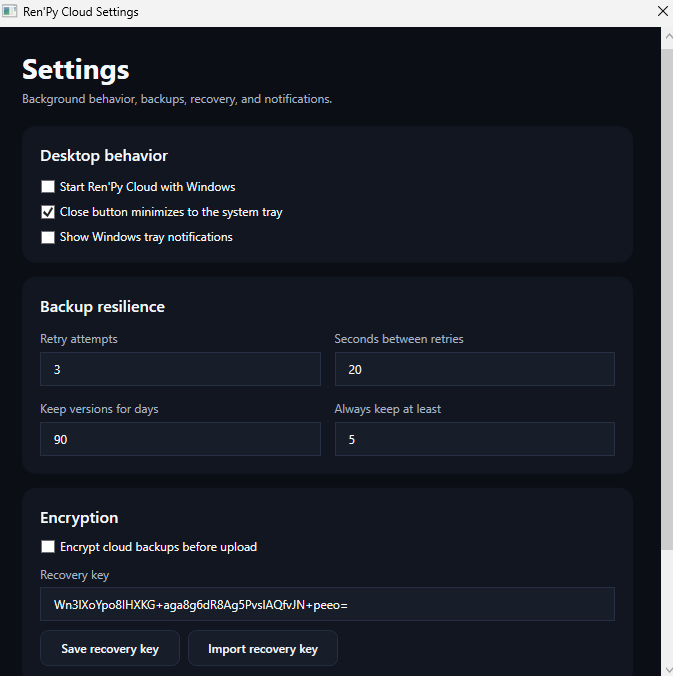Image resolution: width=673 pixels, height=676 pixels.
Task: Click the Ren'Py Cloud title bar app icon
Action: tap(9, 11)
